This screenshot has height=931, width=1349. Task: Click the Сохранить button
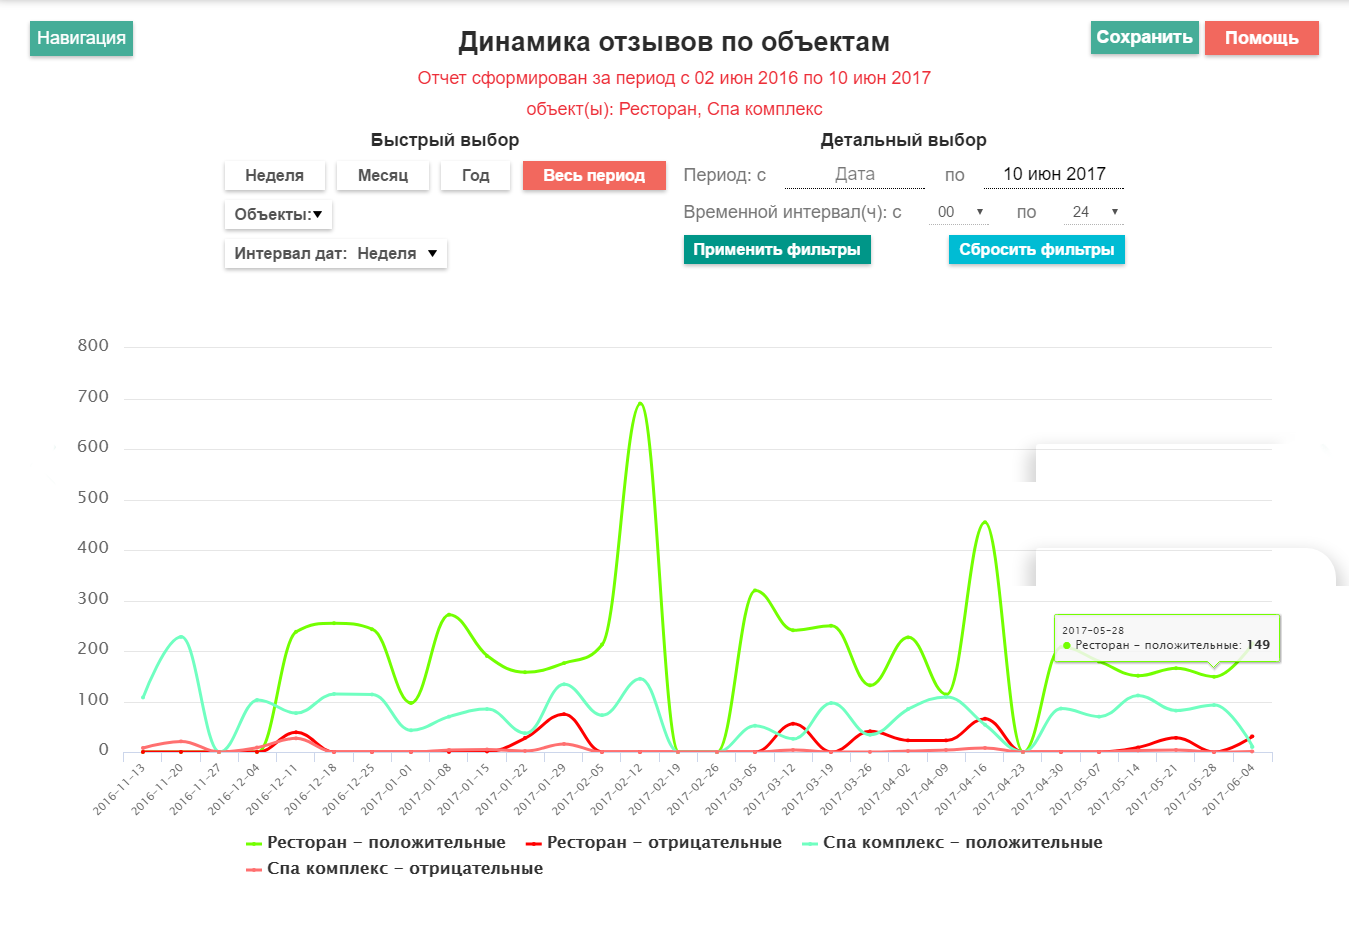(x=1144, y=37)
